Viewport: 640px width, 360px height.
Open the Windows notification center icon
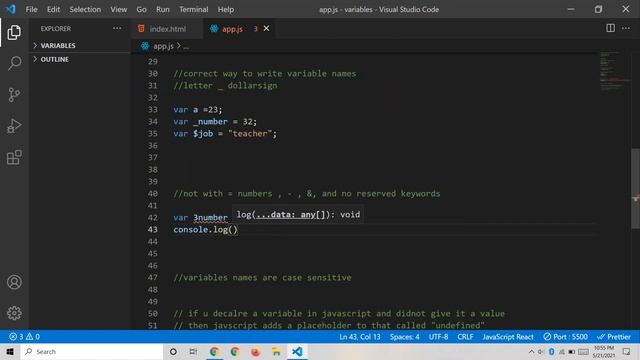(626, 351)
